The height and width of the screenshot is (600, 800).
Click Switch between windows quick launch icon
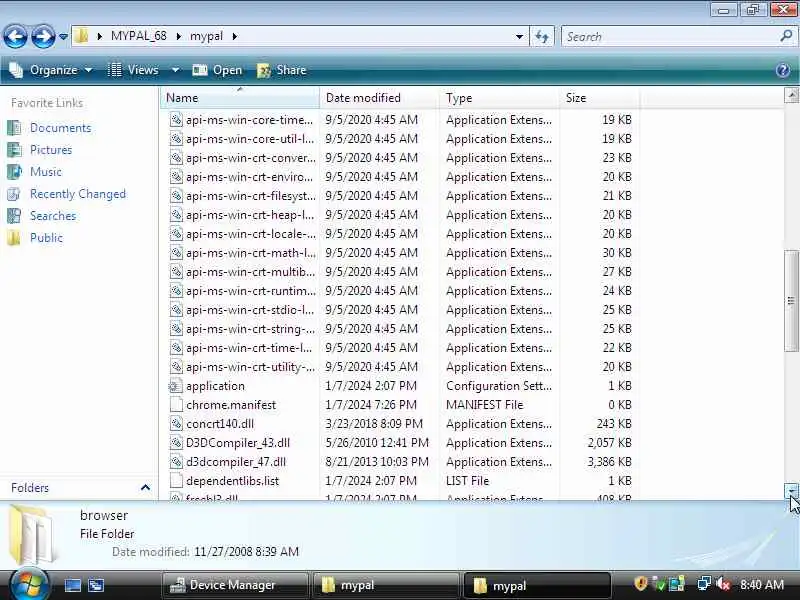coord(96,585)
